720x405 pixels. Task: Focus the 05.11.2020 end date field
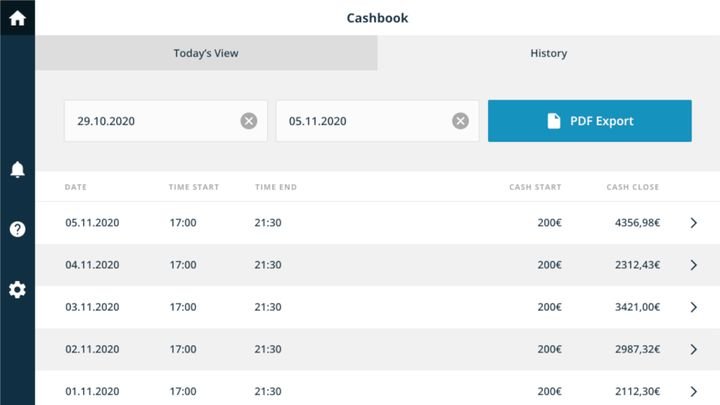coord(362,121)
